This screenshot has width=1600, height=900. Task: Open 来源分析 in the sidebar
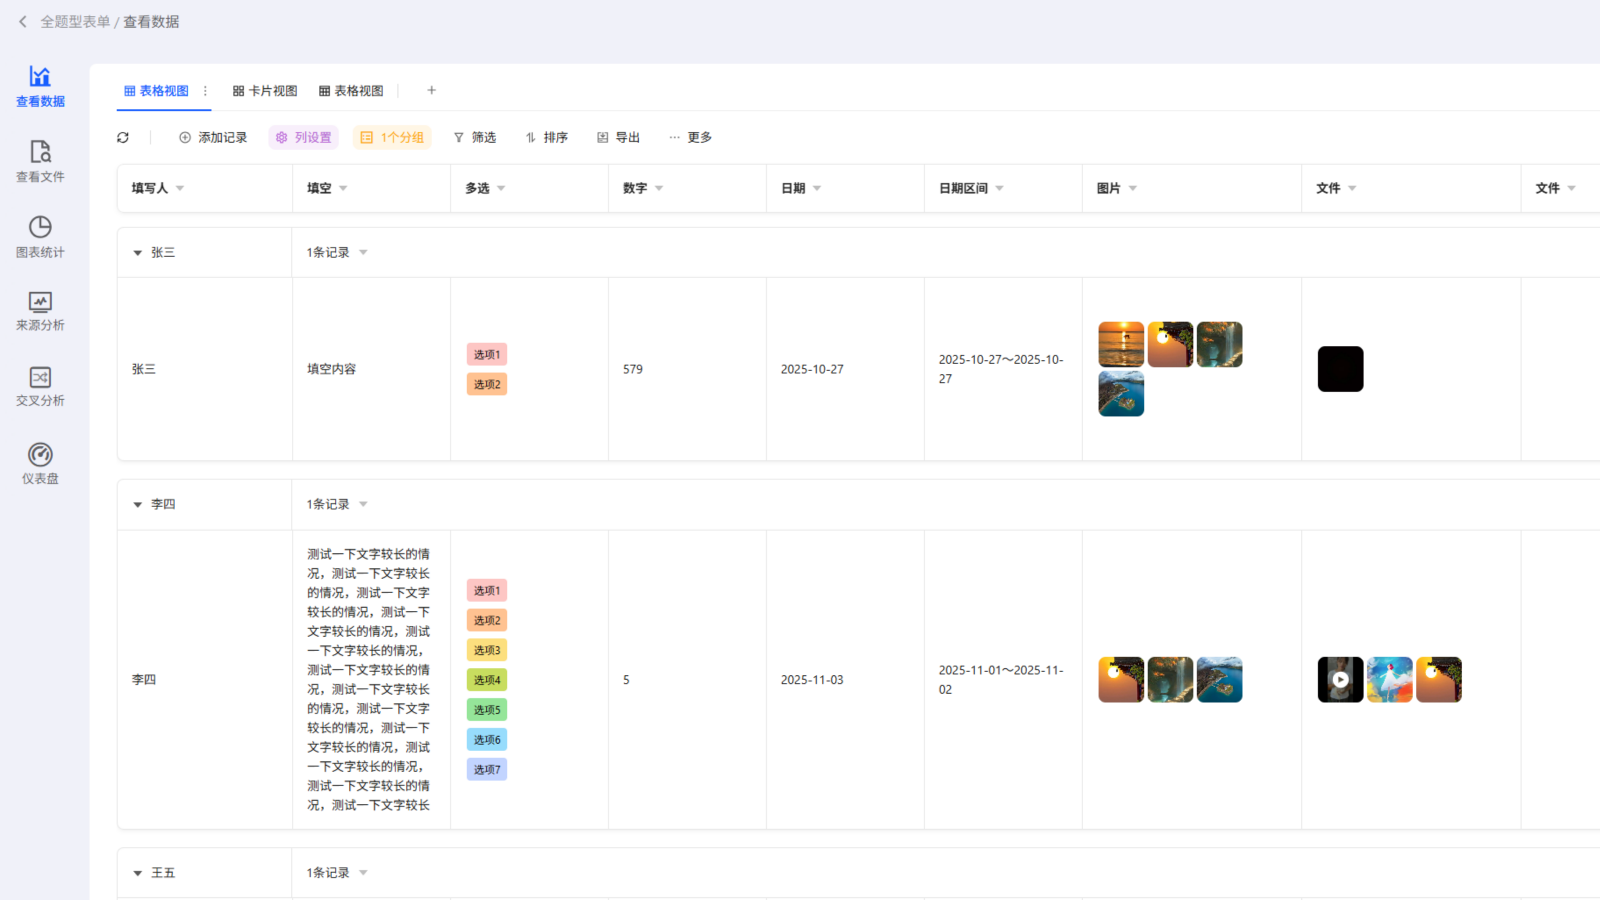point(40,311)
